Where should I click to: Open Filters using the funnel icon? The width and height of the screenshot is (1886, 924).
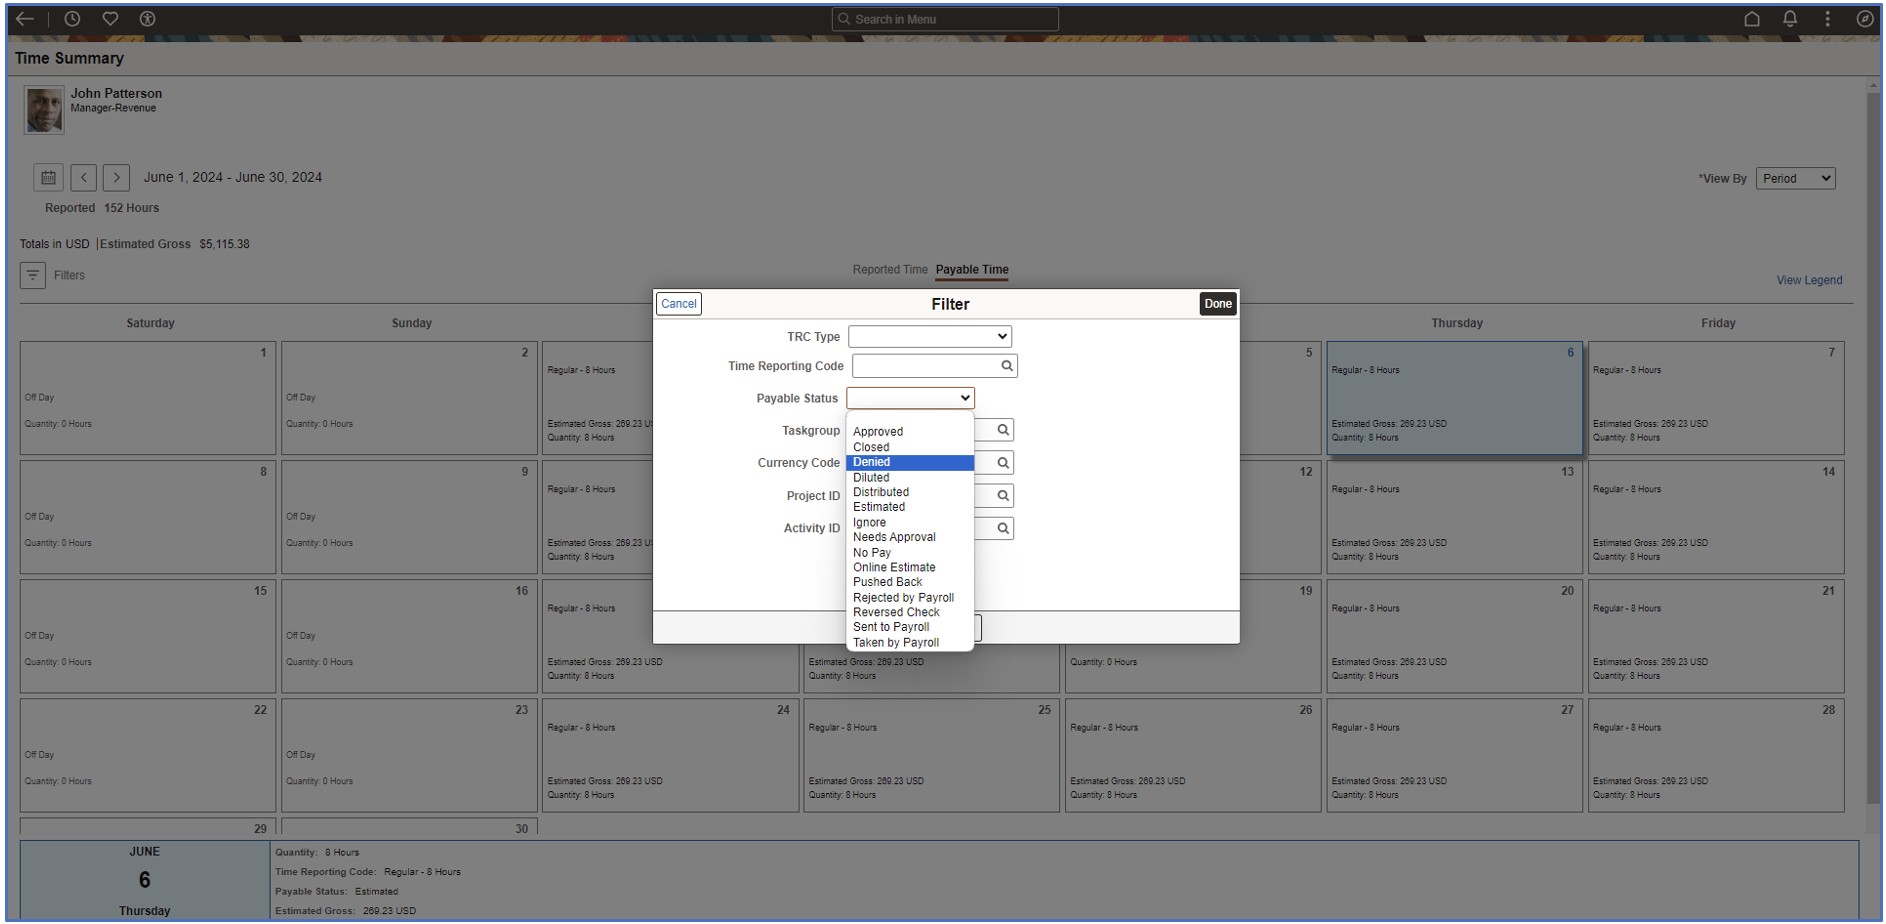pyautogui.click(x=33, y=275)
